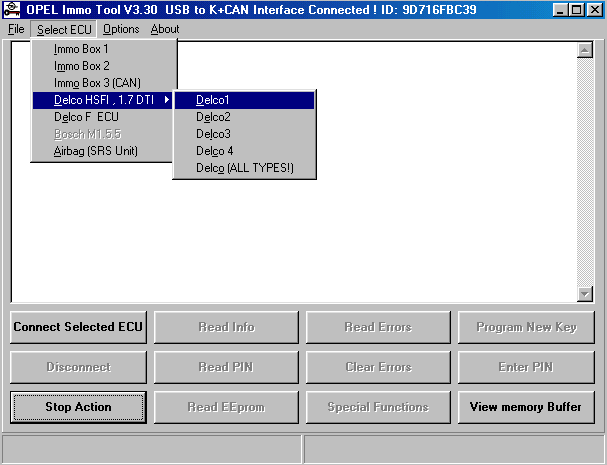Close the OPEL Immo Tool window

(x=595, y=10)
